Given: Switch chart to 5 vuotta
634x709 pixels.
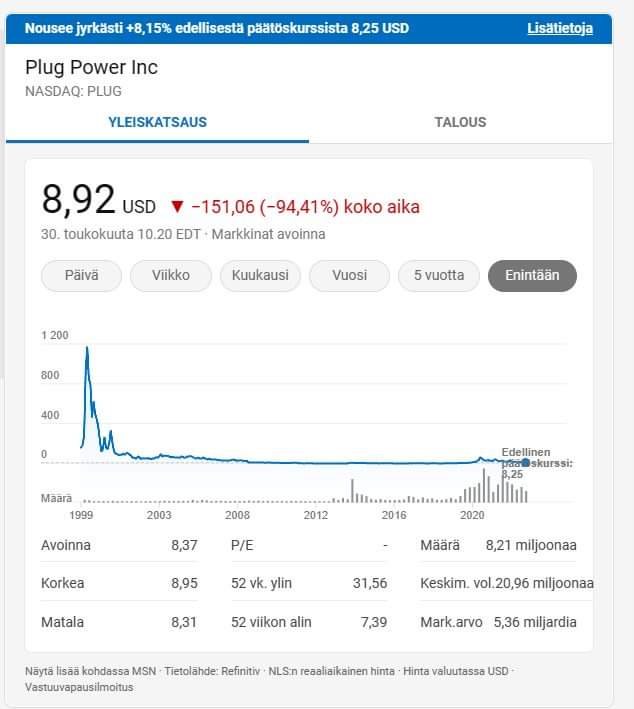Looking at the screenshot, I should tap(438, 275).
